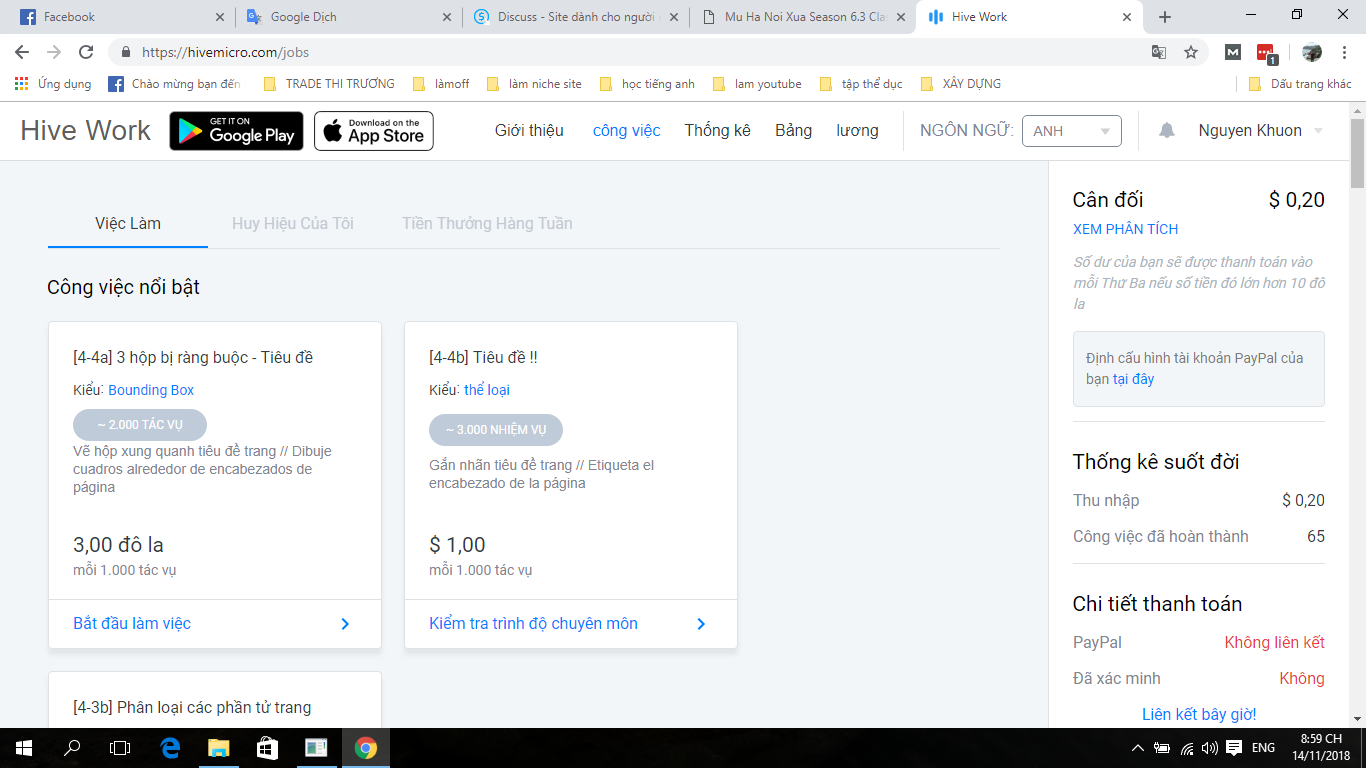The width and height of the screenshot is (1366, 768).
Task: Show hidden system tray icons
Action: 1138,748
